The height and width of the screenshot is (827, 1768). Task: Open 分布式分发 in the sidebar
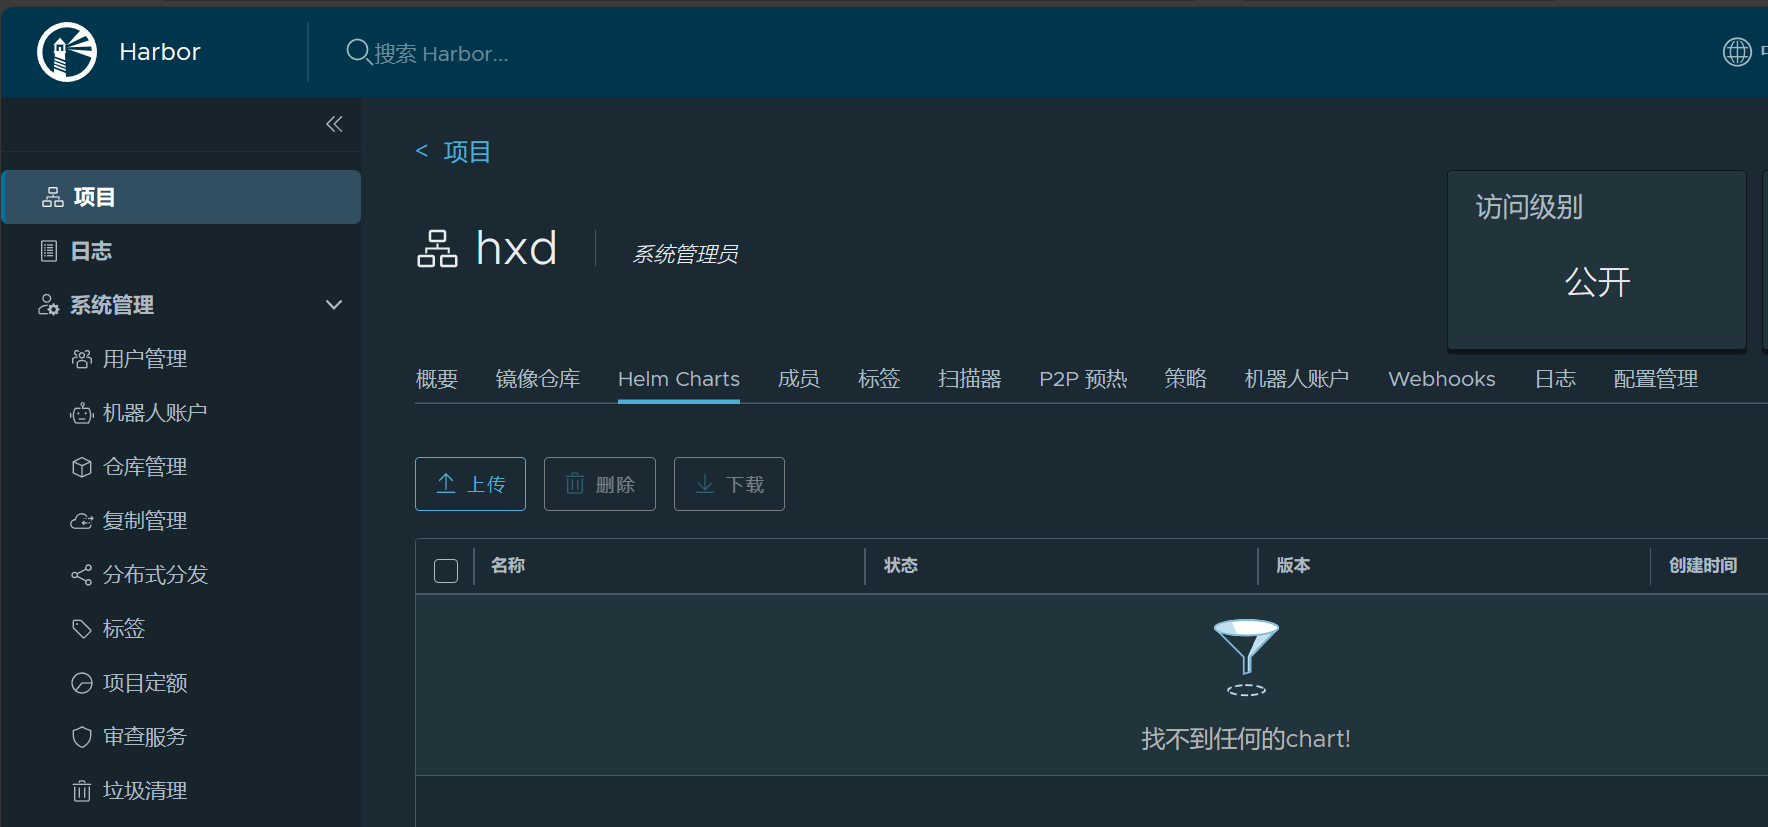(x=155, y=575)
